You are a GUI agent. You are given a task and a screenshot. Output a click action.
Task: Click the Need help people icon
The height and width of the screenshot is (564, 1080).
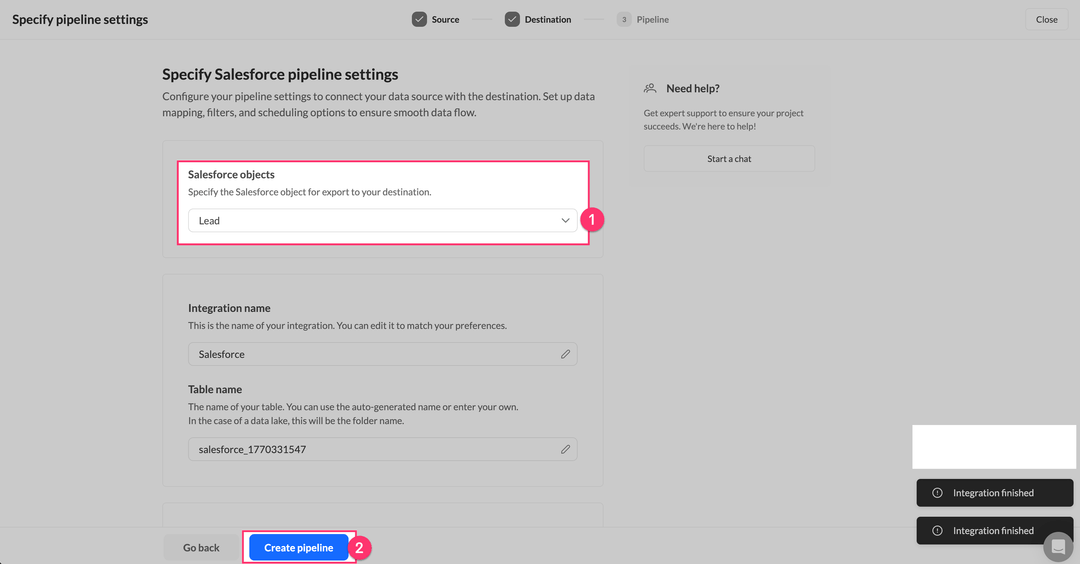[x=650, y=88]
